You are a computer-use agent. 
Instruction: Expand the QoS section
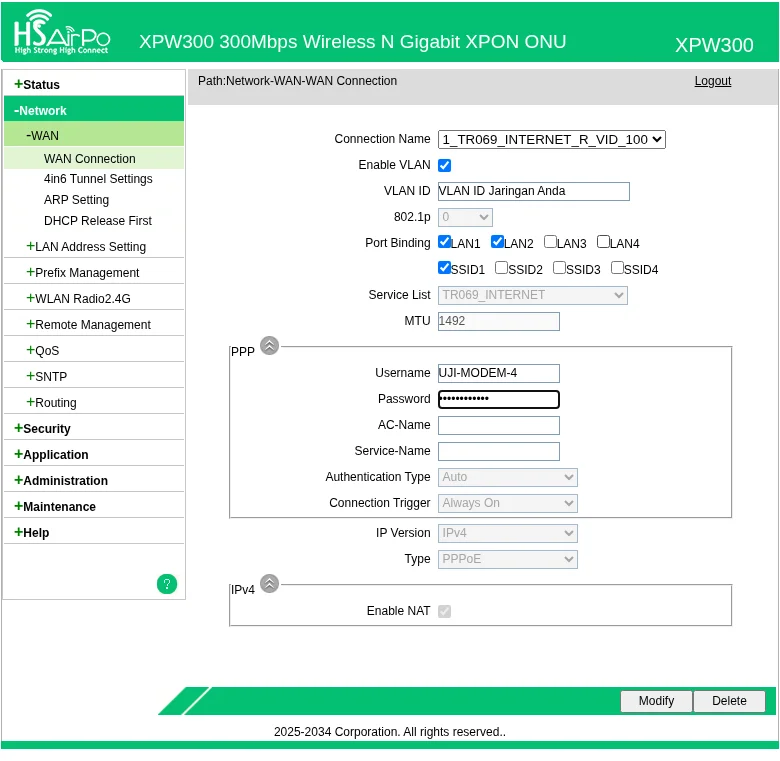(94, 351)
